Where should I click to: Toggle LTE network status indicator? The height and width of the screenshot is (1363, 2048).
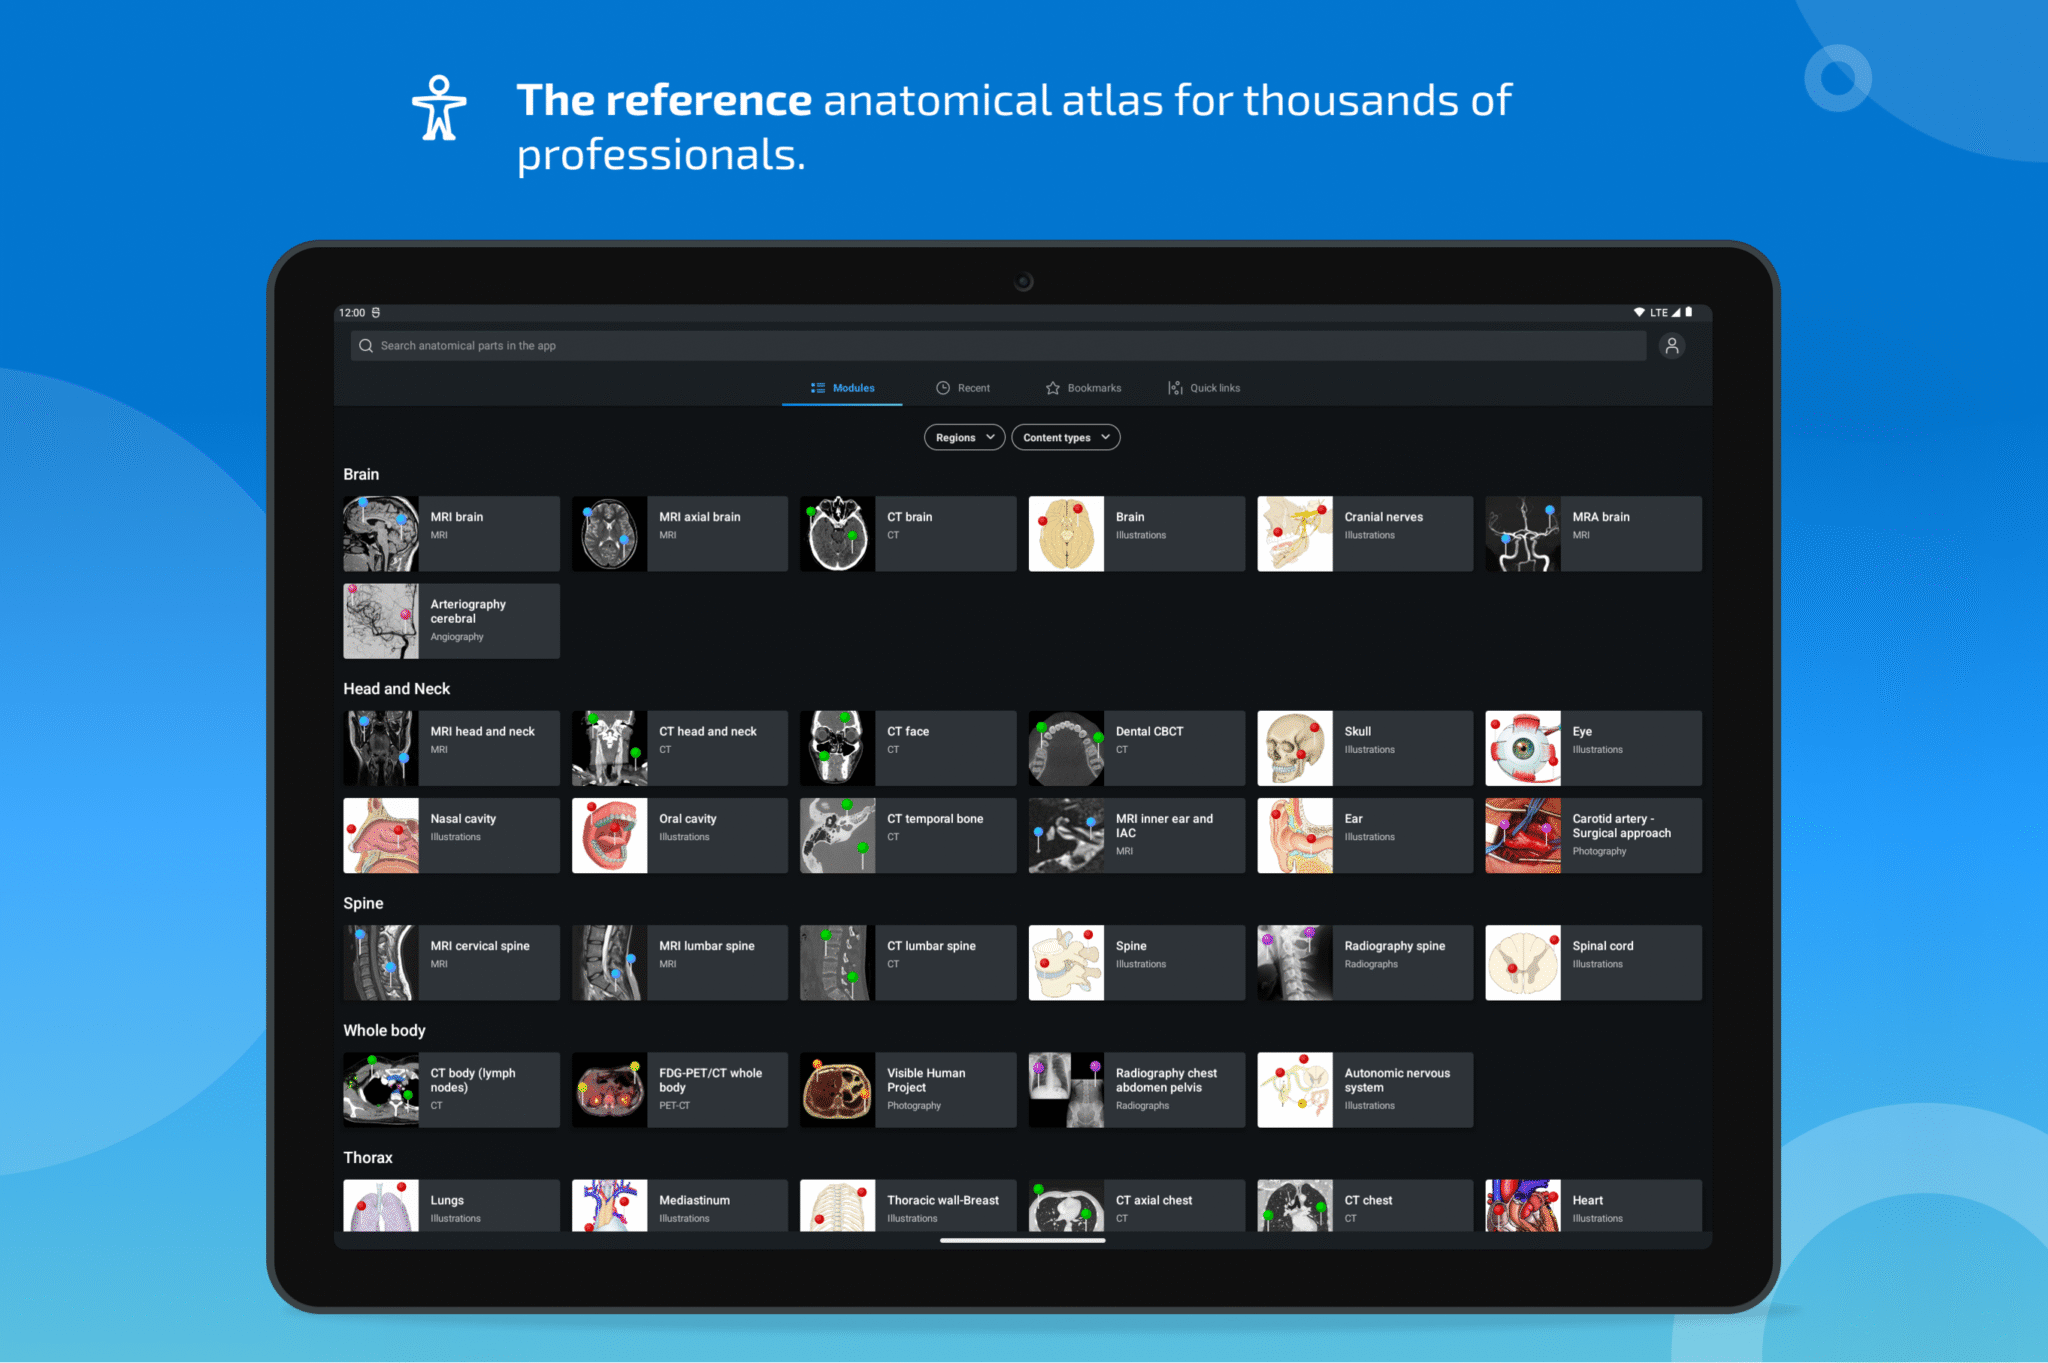pyautogui.click(x=1660, y=312)
